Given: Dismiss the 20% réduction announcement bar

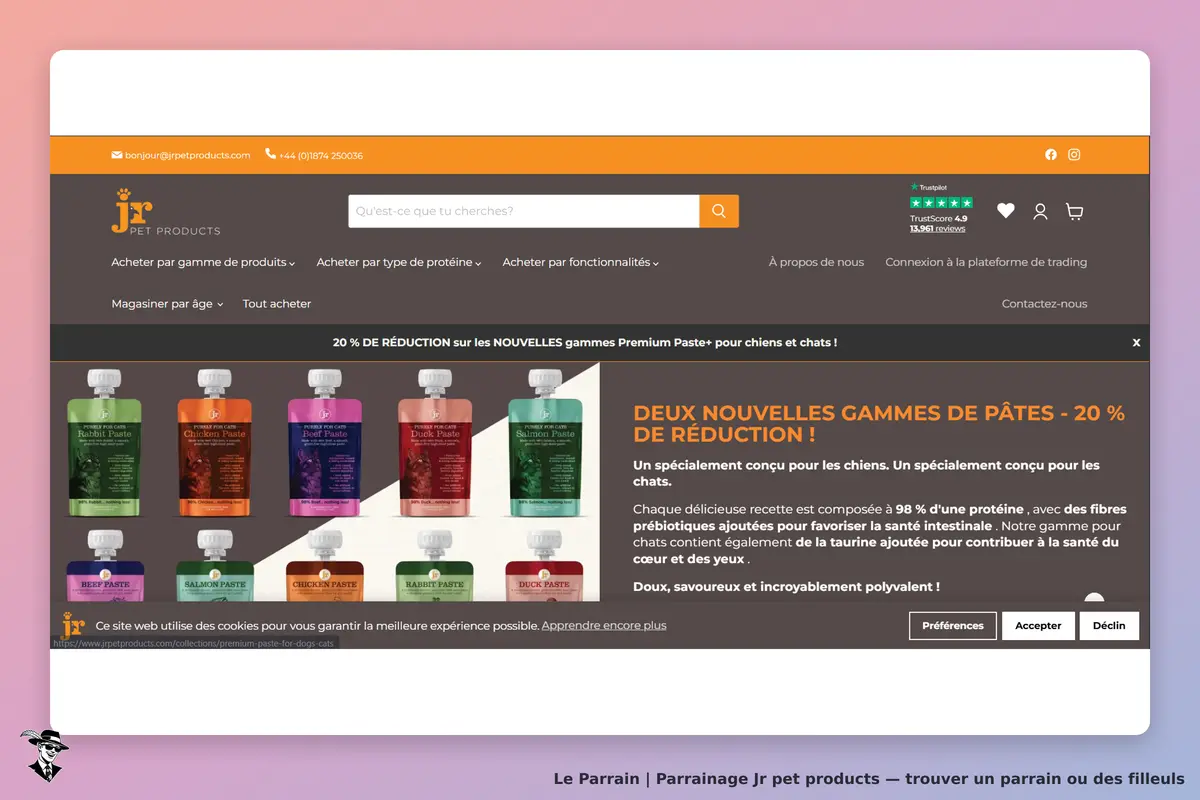Looking at the screenshot, I should 1136,342.
